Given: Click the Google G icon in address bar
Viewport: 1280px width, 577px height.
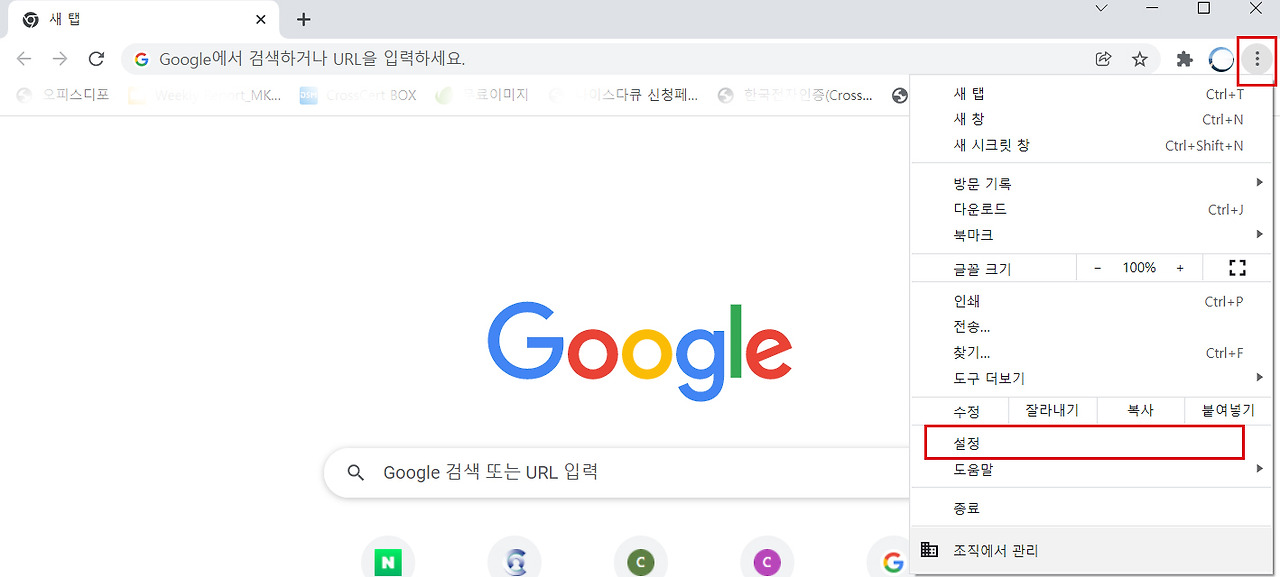Looking at the screenshot, I should click(141, 59).
